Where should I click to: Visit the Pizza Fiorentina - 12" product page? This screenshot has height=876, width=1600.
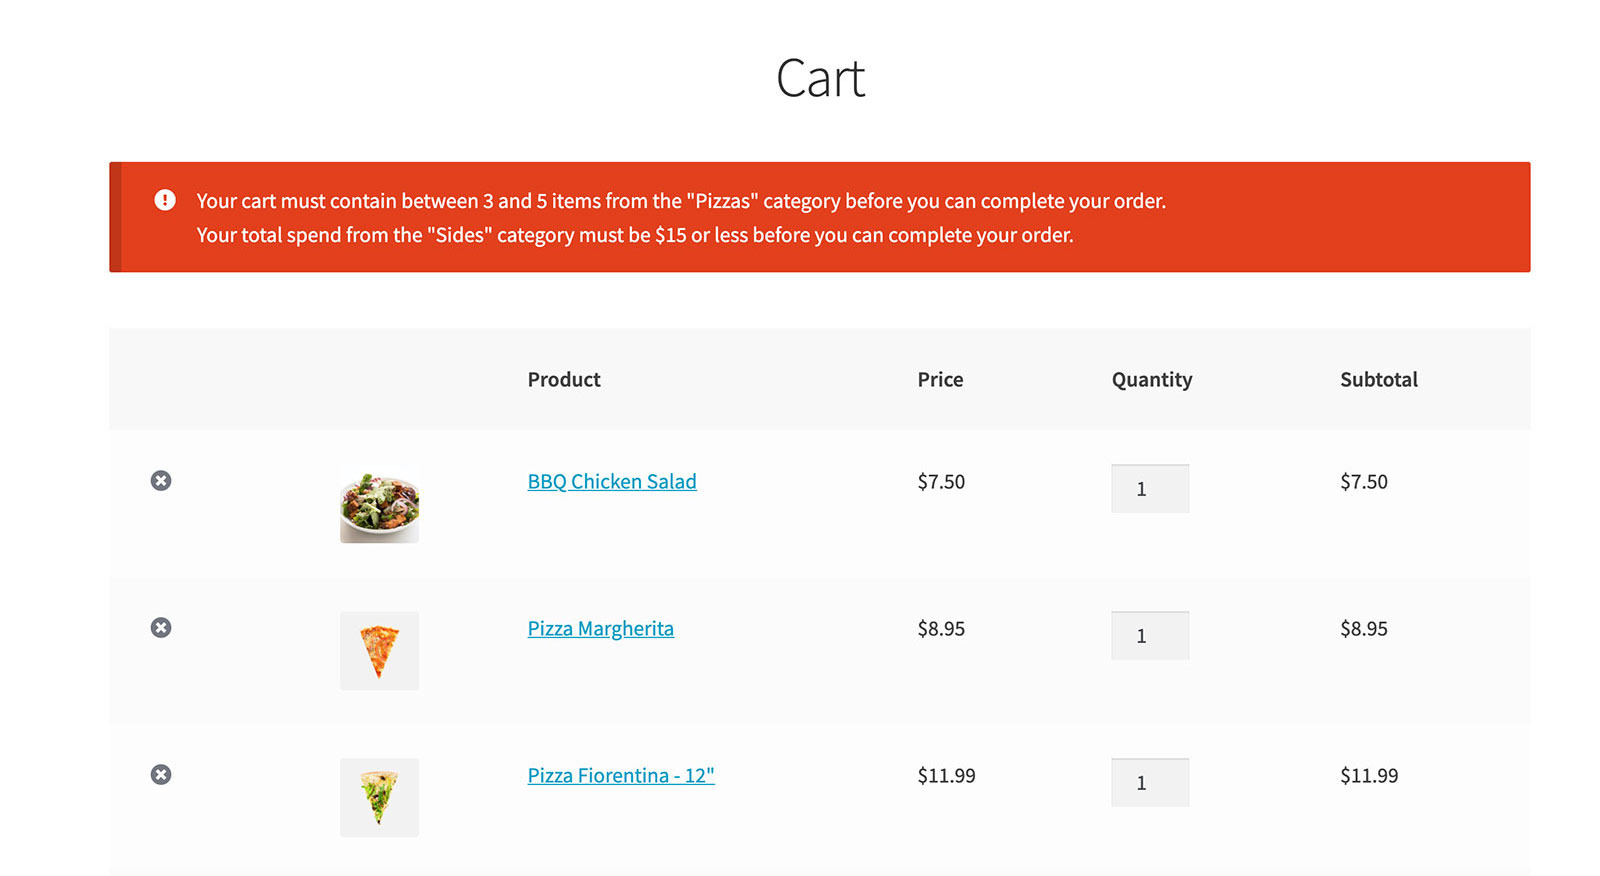(621, 776)
